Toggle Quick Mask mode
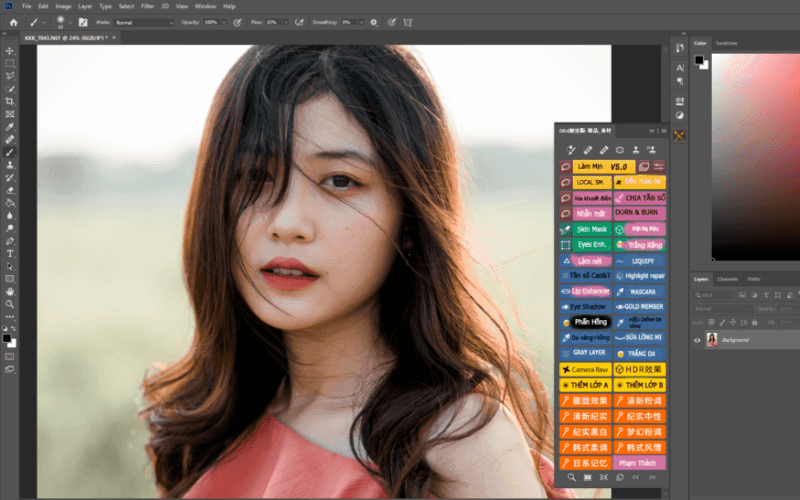800x500 pixels. click(x=10, y=357)
